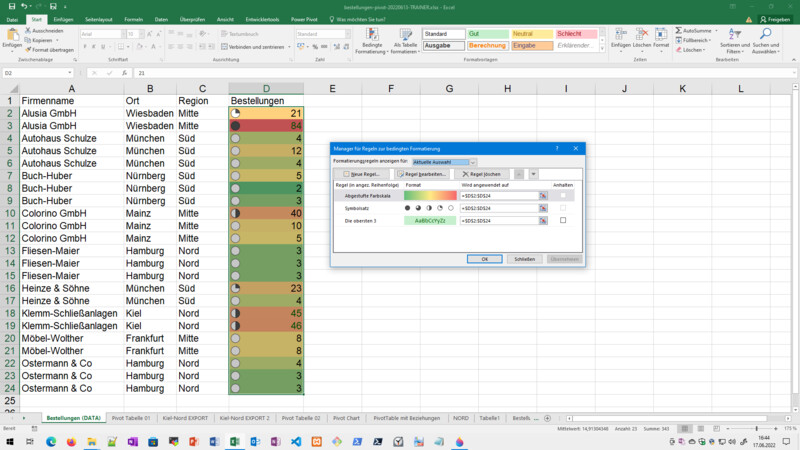Open the Windows Start menu
800x450 pixels.
pos(10,441)
